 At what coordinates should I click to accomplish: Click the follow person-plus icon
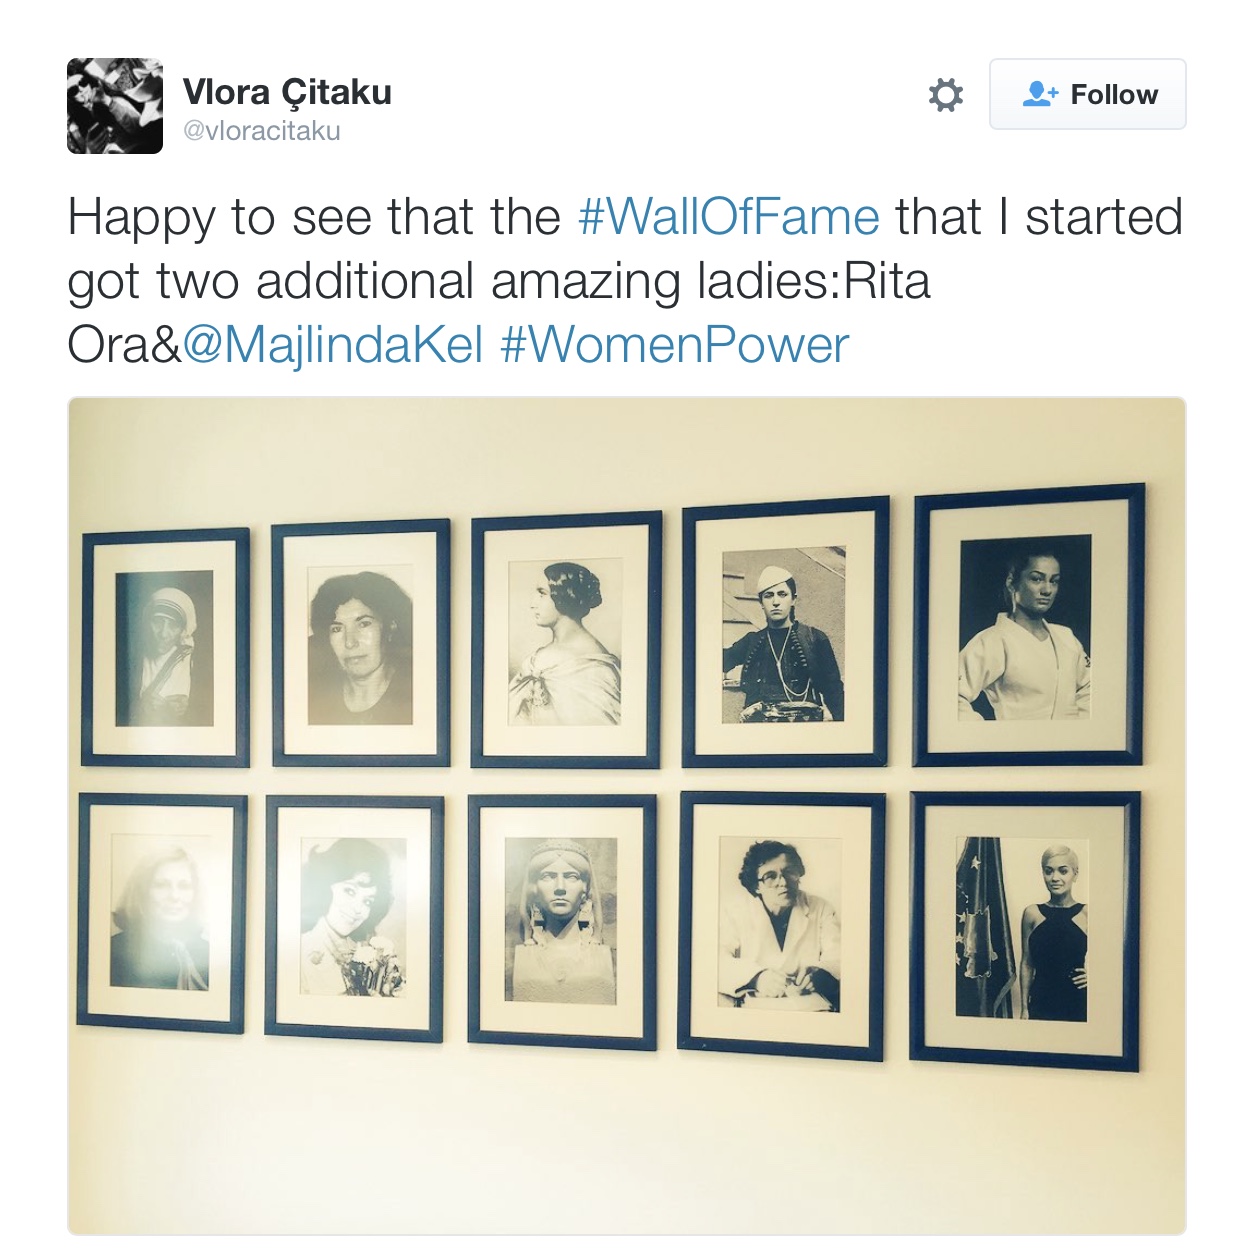1040,94
